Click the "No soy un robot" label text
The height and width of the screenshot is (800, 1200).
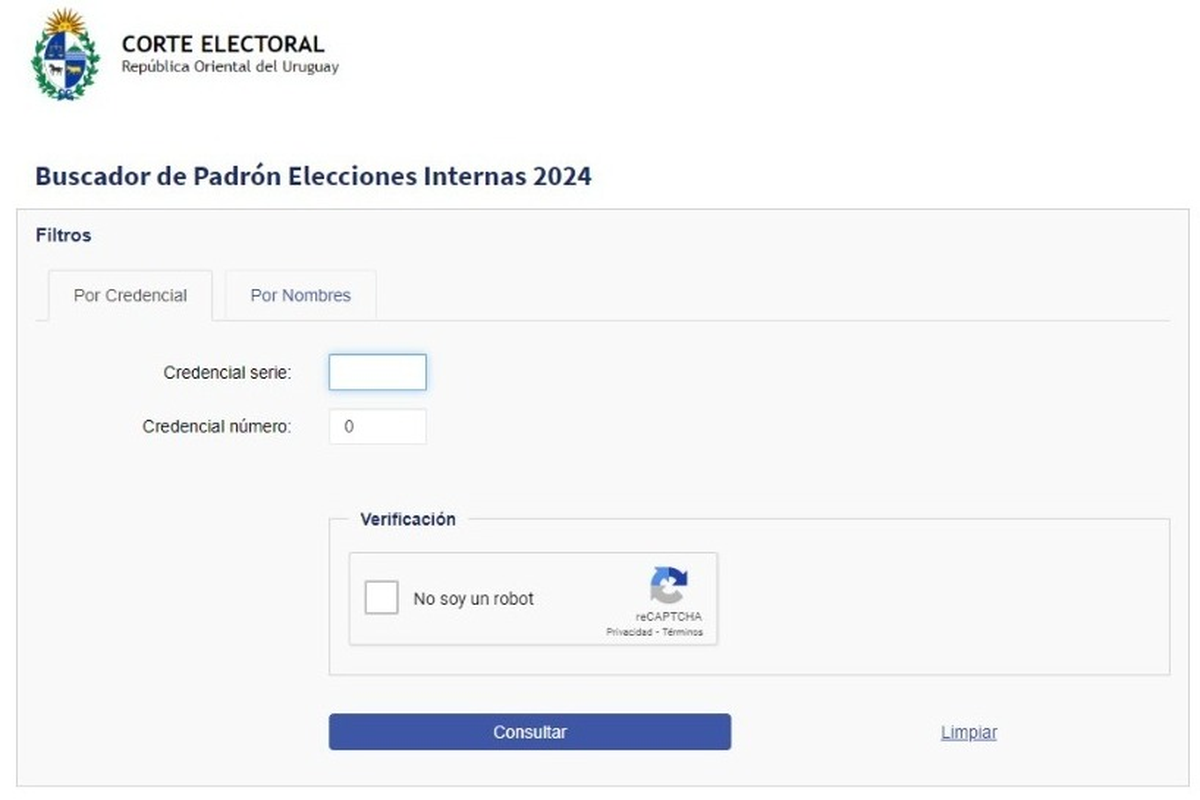coord(473,599)
